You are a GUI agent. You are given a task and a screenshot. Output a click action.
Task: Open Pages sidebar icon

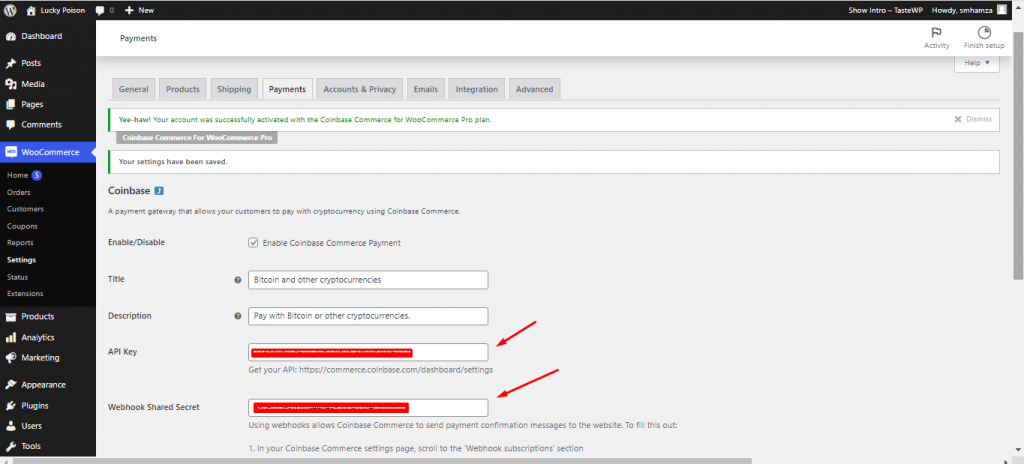pos(10,105)
